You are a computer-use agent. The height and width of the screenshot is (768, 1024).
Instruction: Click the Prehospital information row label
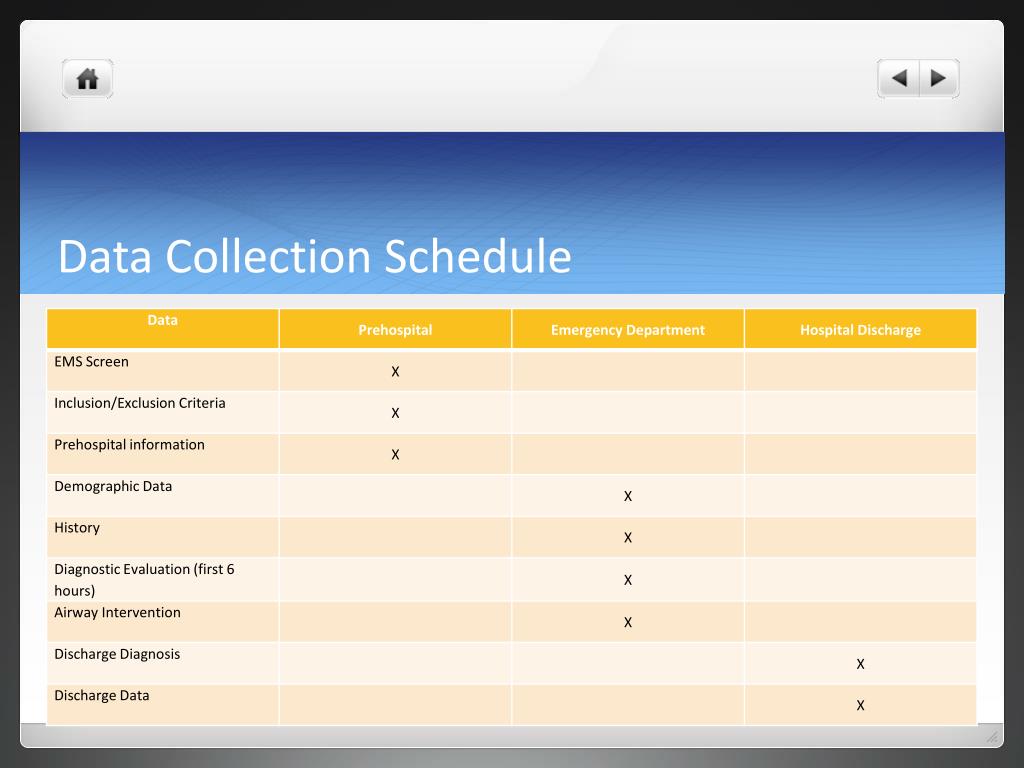coord(129,445)
